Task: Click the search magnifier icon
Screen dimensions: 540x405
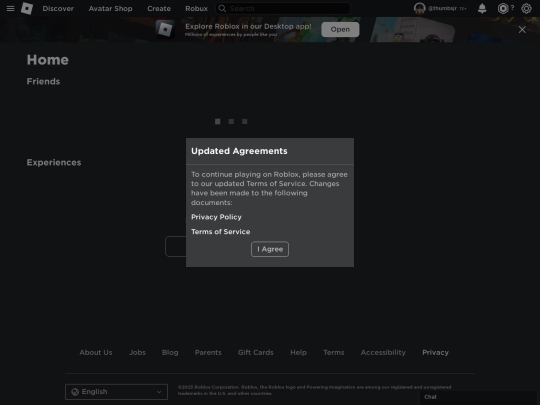Action: tap(222, 8)
